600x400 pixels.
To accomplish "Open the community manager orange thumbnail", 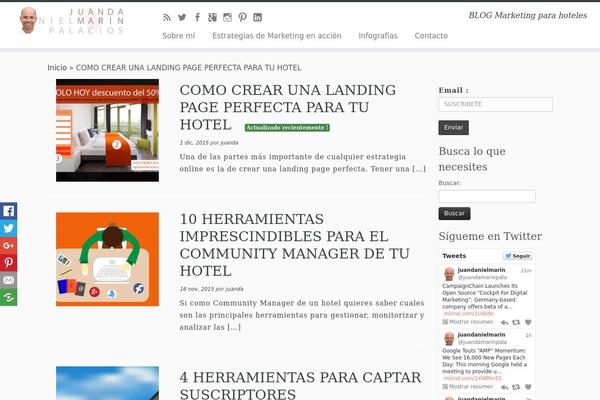I will click(x=108, y=259).
